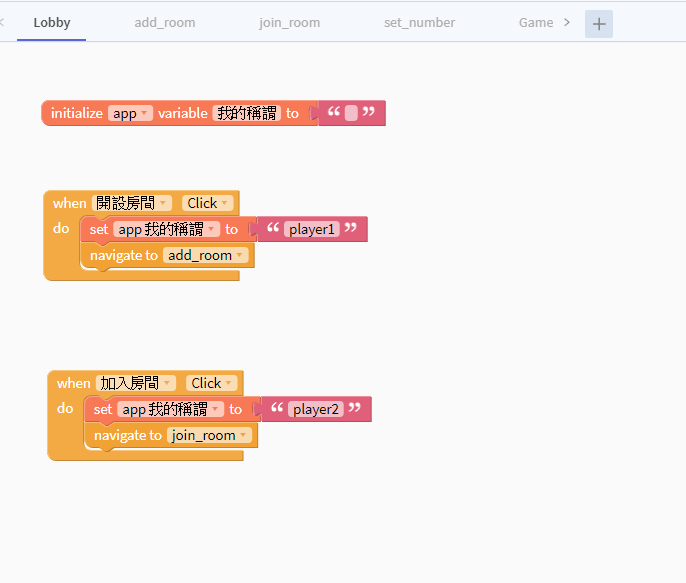The image size is (686, 583).
Task: Open the add_room screen tab
Action: [x=164, y=23]
